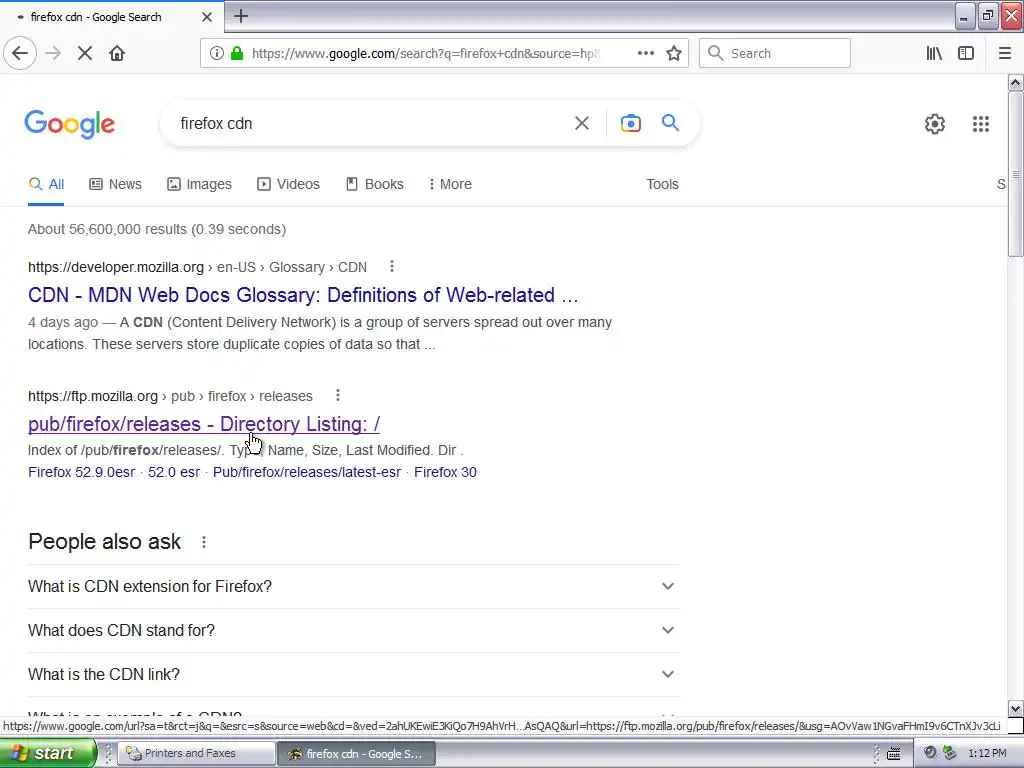
Task: Open the '52.0 esr' sitelink
Action: pos(174,472)
